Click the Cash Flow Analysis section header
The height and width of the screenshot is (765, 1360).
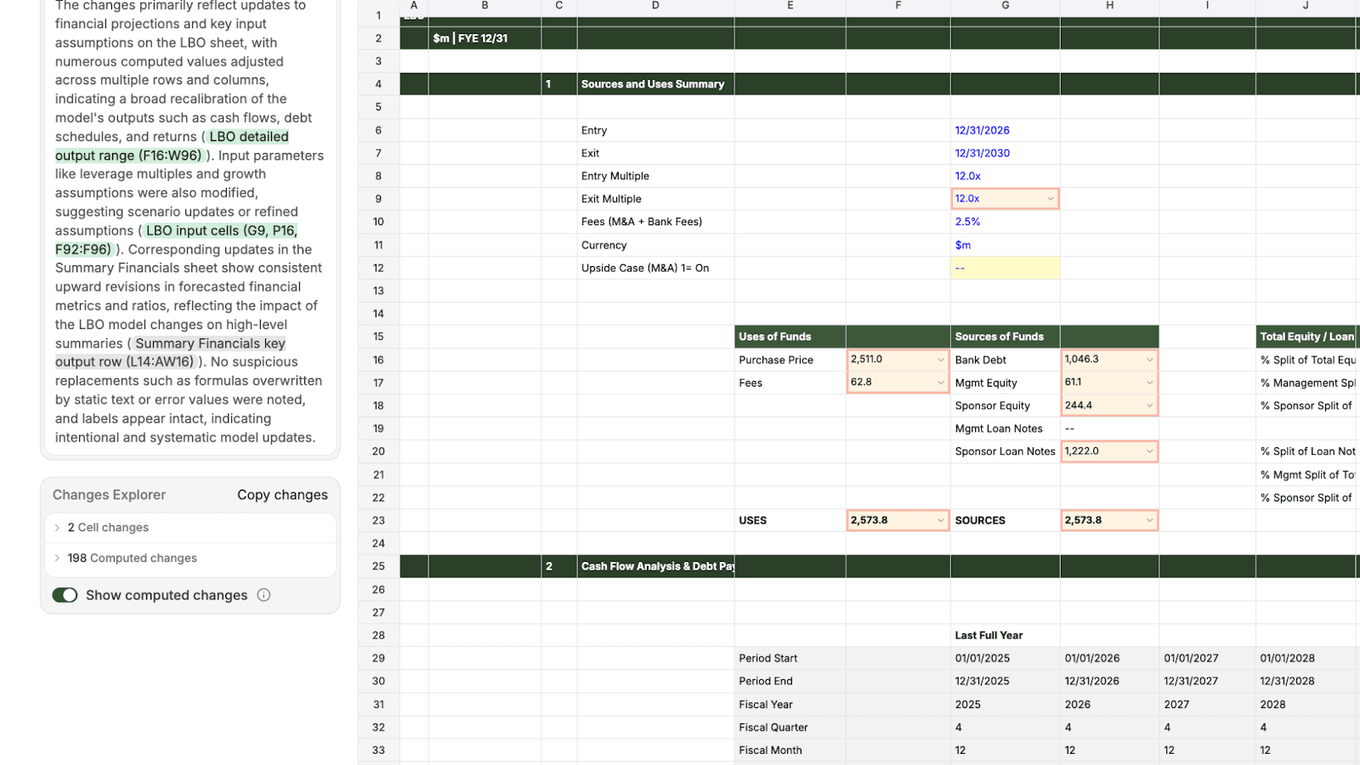[655, 566]
